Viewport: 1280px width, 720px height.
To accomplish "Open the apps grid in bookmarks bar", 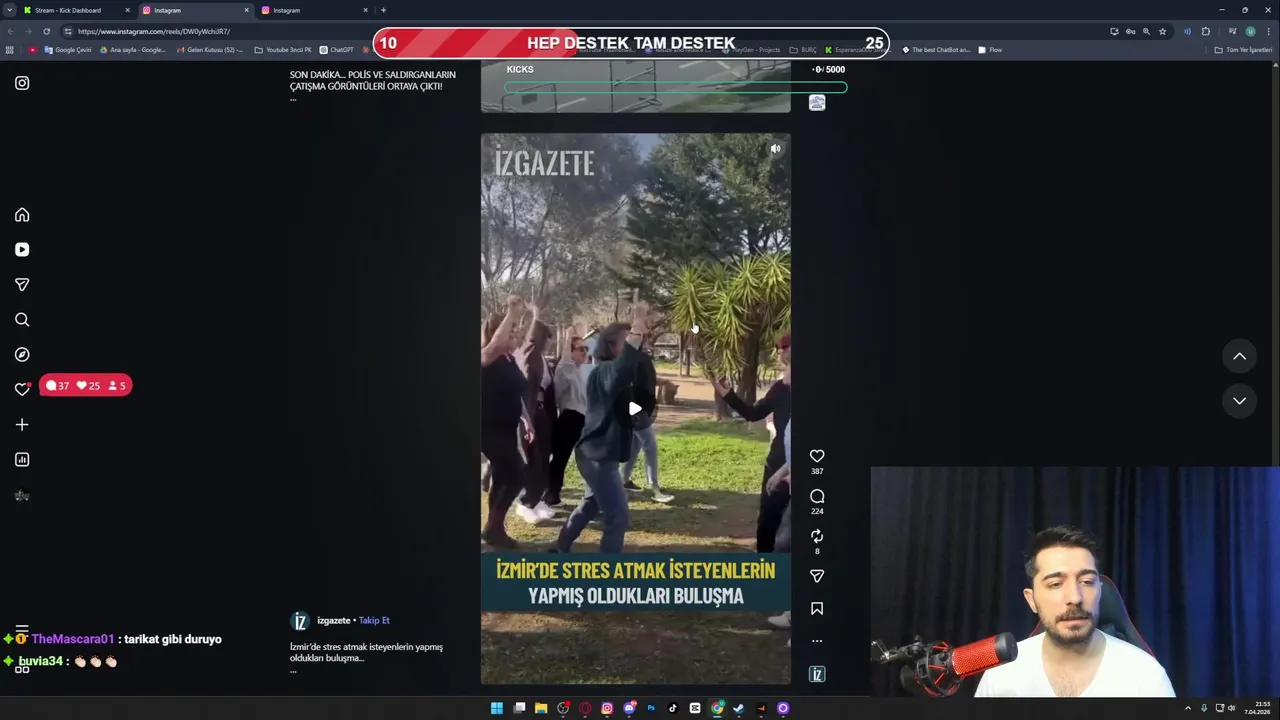I will tap(10, 50).
